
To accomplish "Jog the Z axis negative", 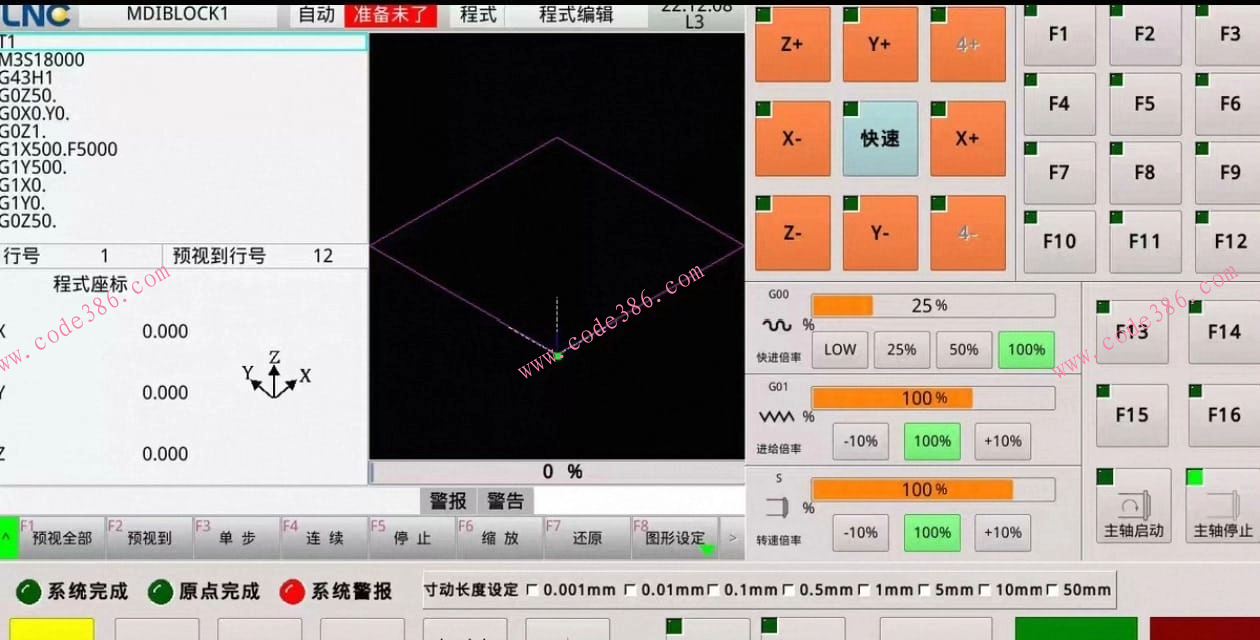I will click(791, 233).
